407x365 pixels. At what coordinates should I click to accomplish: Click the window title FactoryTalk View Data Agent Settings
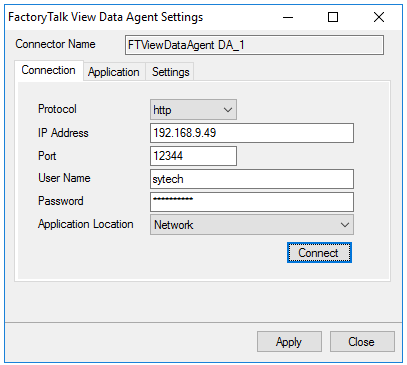tap(106, 17)
